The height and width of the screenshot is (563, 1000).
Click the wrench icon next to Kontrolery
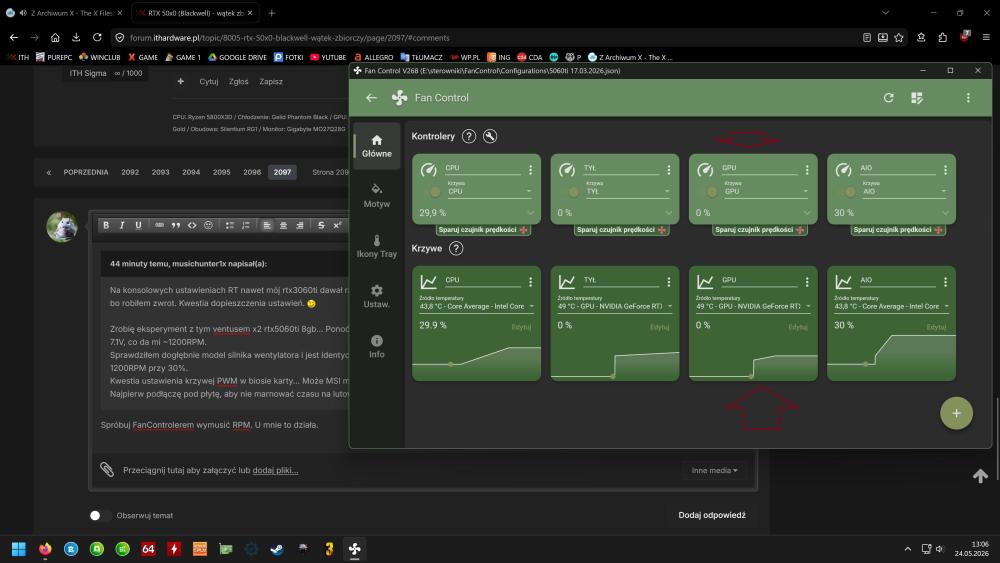coord(490,136)
